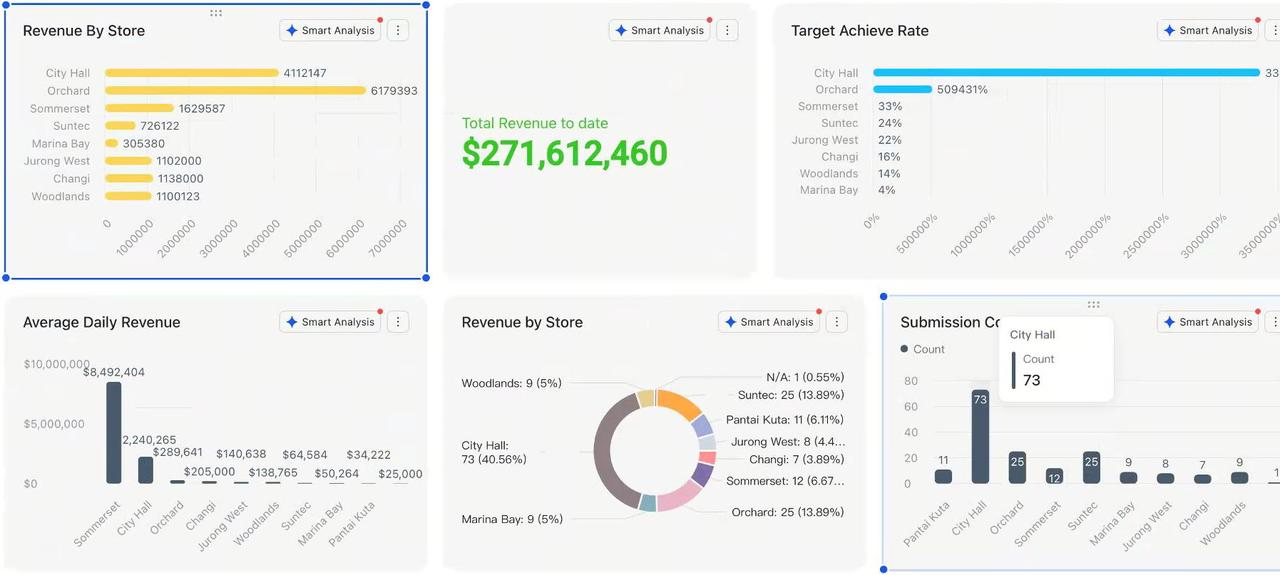Toggle the Count legend in Submission chart
Viewport: 1280px width, 575px height.
click(x=922, y=349)
